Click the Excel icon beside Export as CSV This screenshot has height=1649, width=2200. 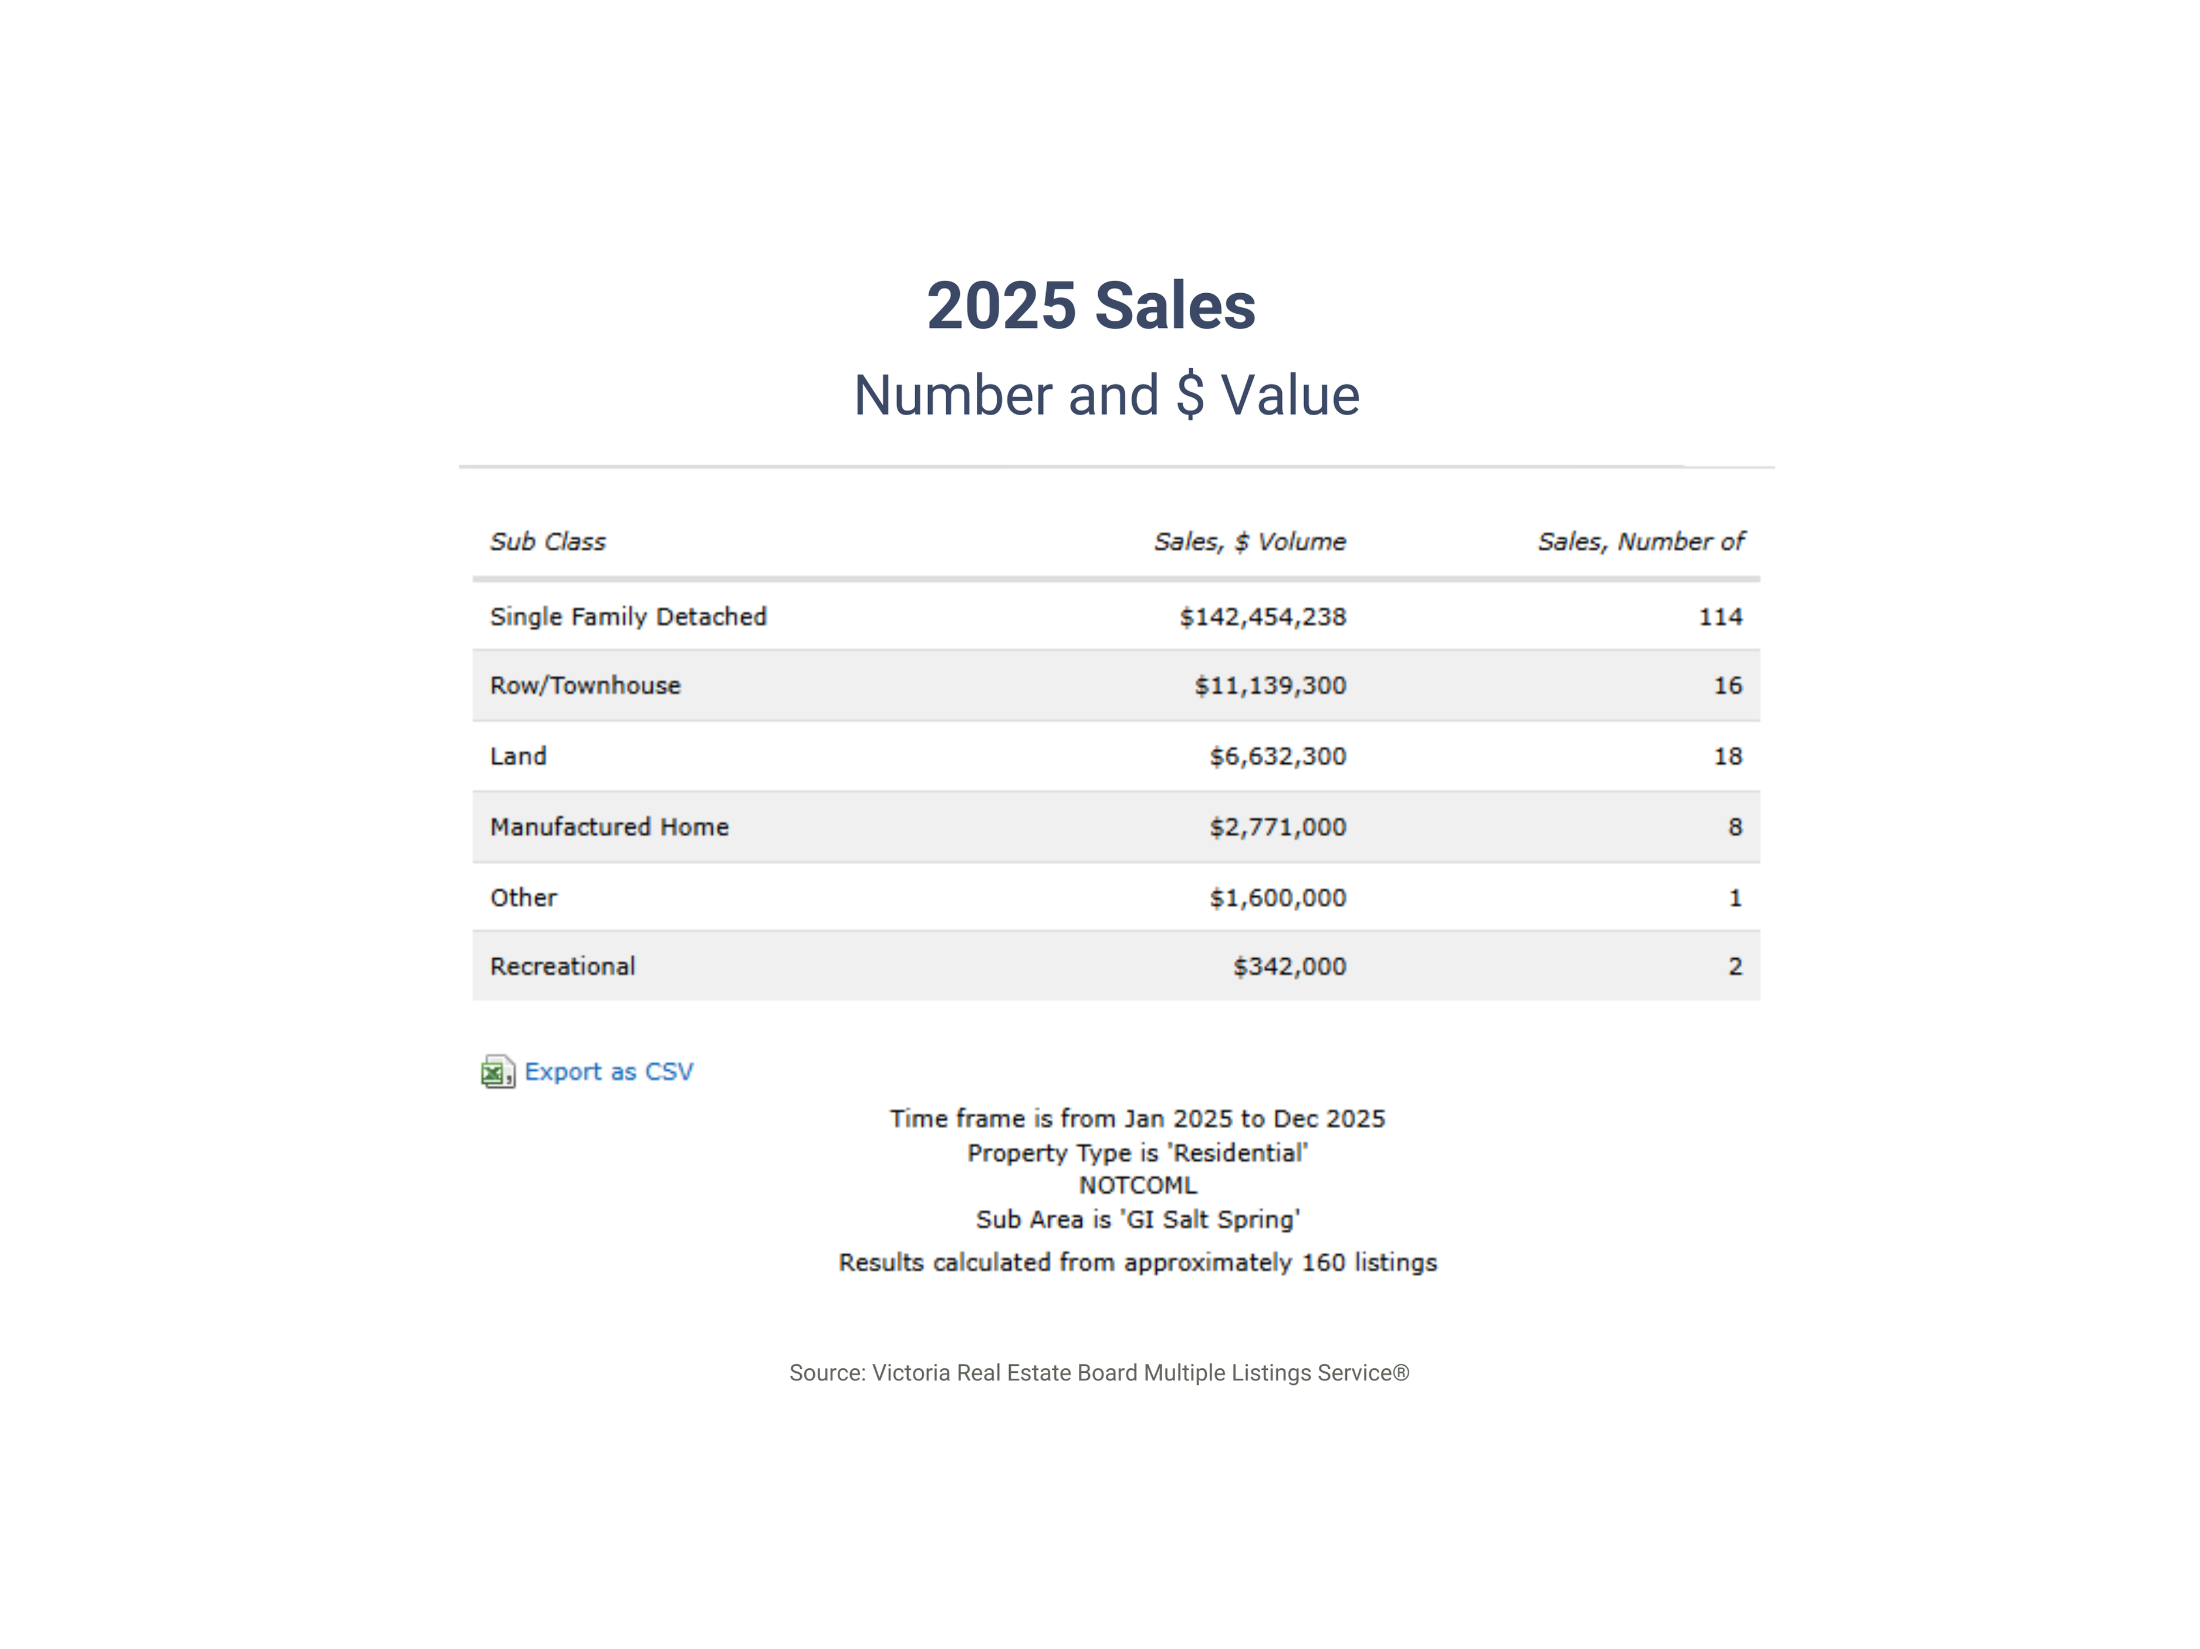[497, 1072]
